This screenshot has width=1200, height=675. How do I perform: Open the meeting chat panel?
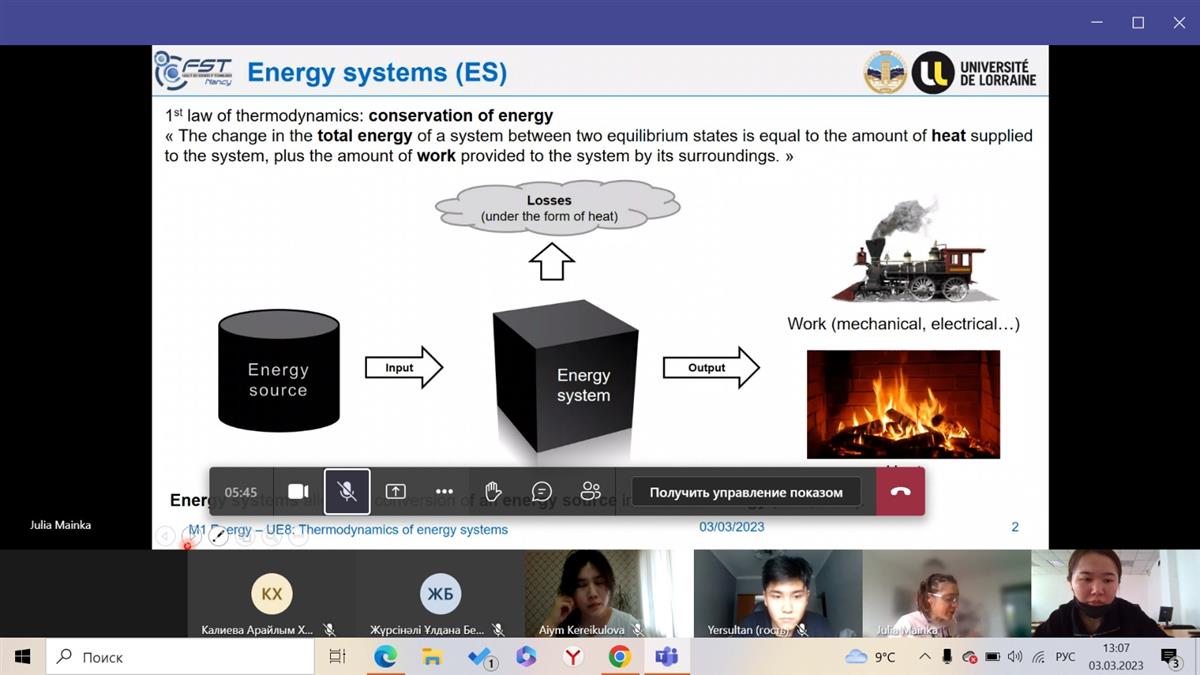click(542, 492)
